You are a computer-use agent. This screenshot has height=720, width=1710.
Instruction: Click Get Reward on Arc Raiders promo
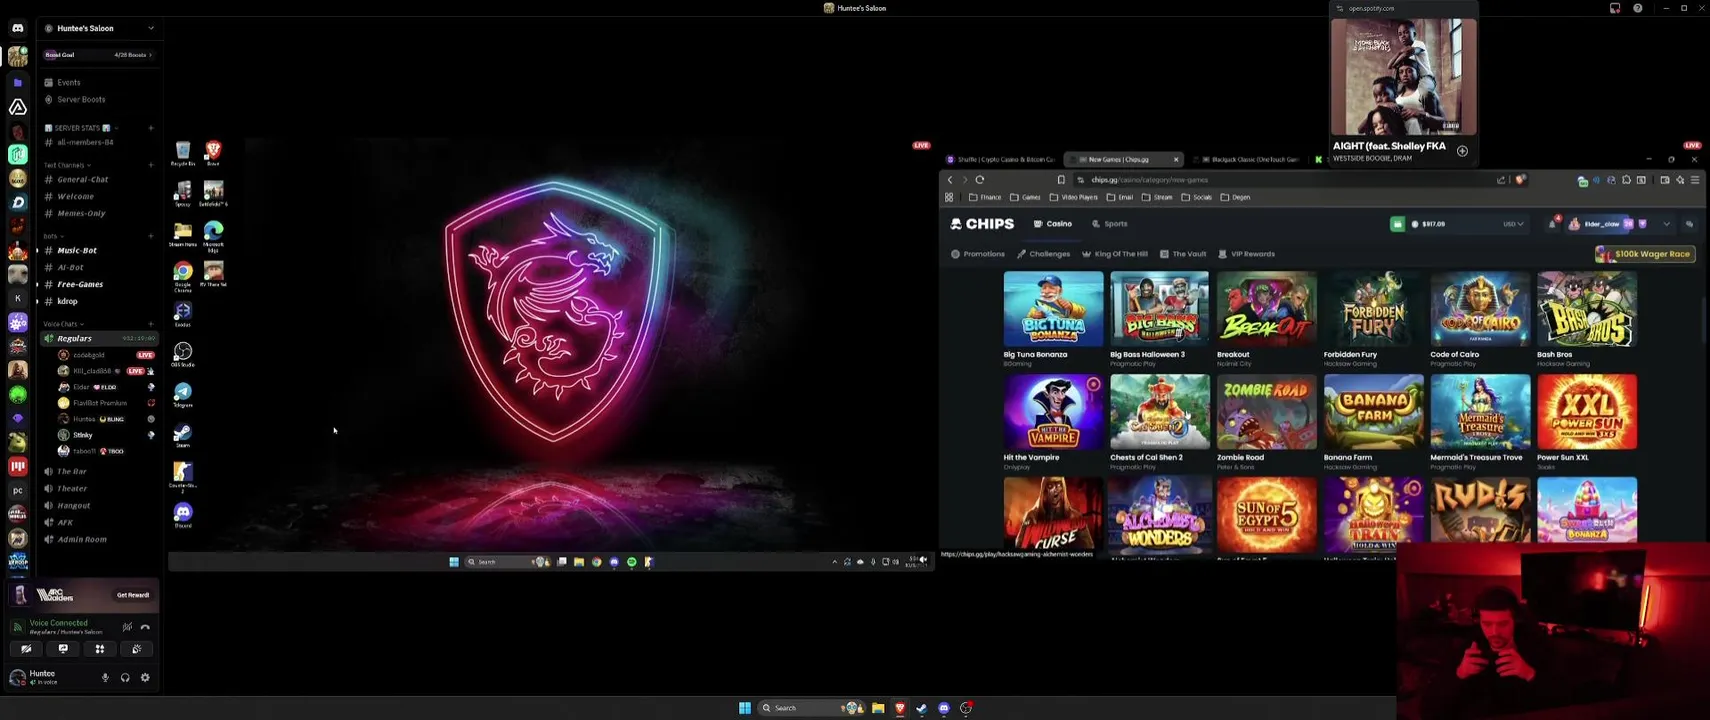click(x=133, y=595)
